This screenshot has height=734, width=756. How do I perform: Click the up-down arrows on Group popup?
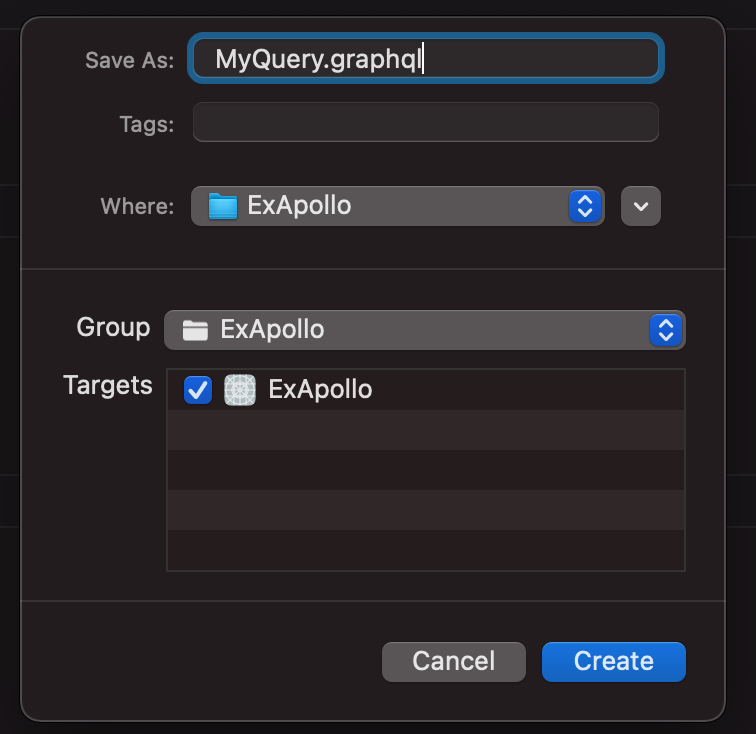[666, 330]
